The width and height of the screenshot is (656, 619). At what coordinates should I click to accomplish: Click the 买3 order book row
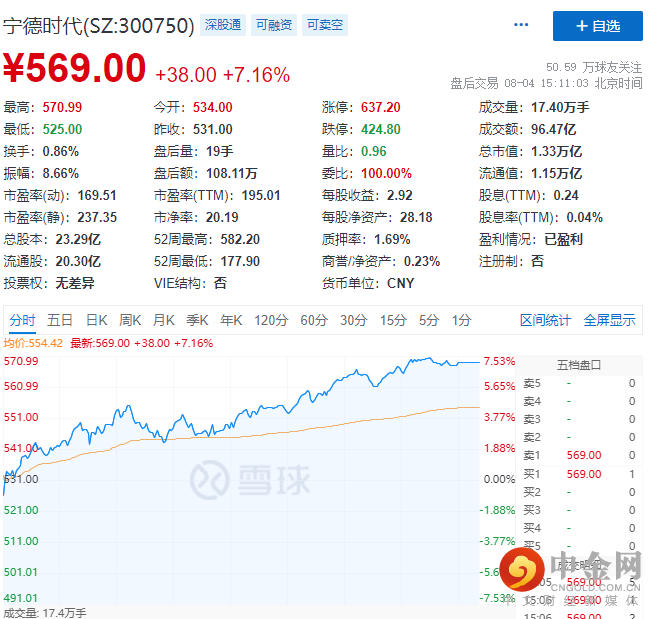(579, 510)
